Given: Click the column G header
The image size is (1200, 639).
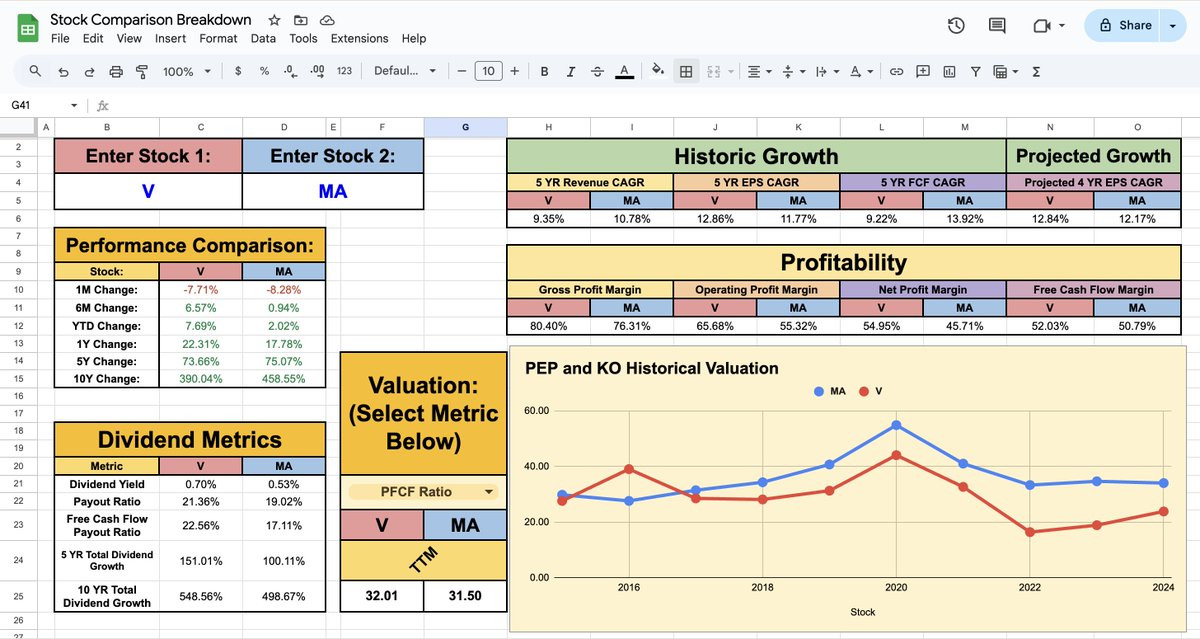Looking at the screenshot, I should pyautogui.click(x=465, y=127).
